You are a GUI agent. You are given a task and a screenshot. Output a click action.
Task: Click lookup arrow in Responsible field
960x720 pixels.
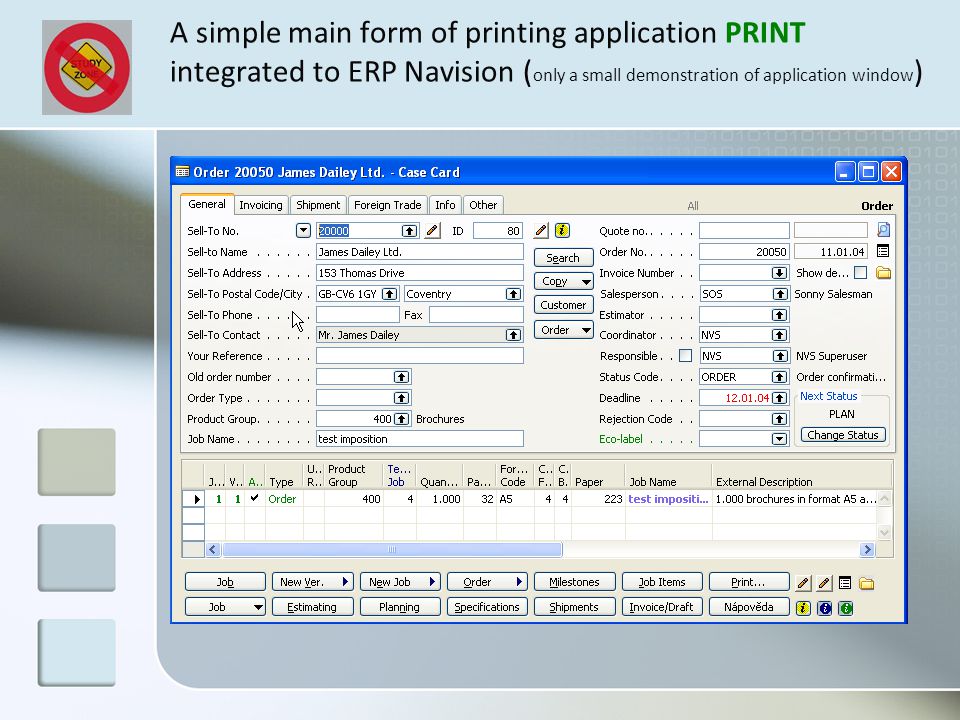[779, 356]
